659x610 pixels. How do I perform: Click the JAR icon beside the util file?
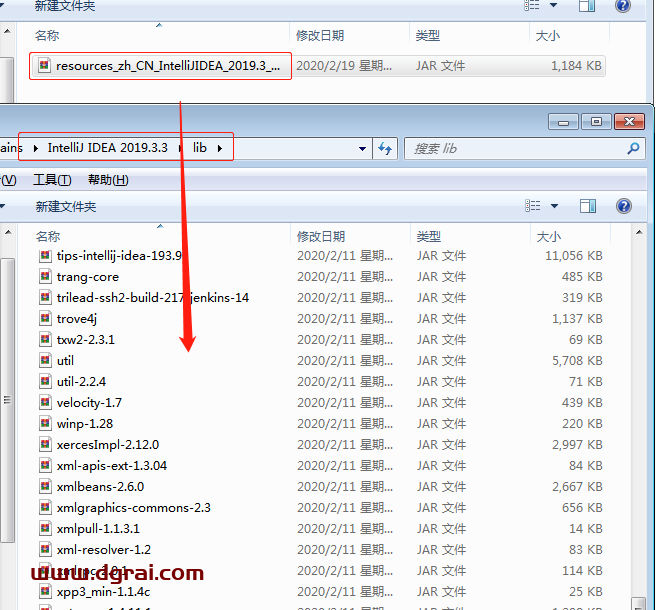click(45, 361)
